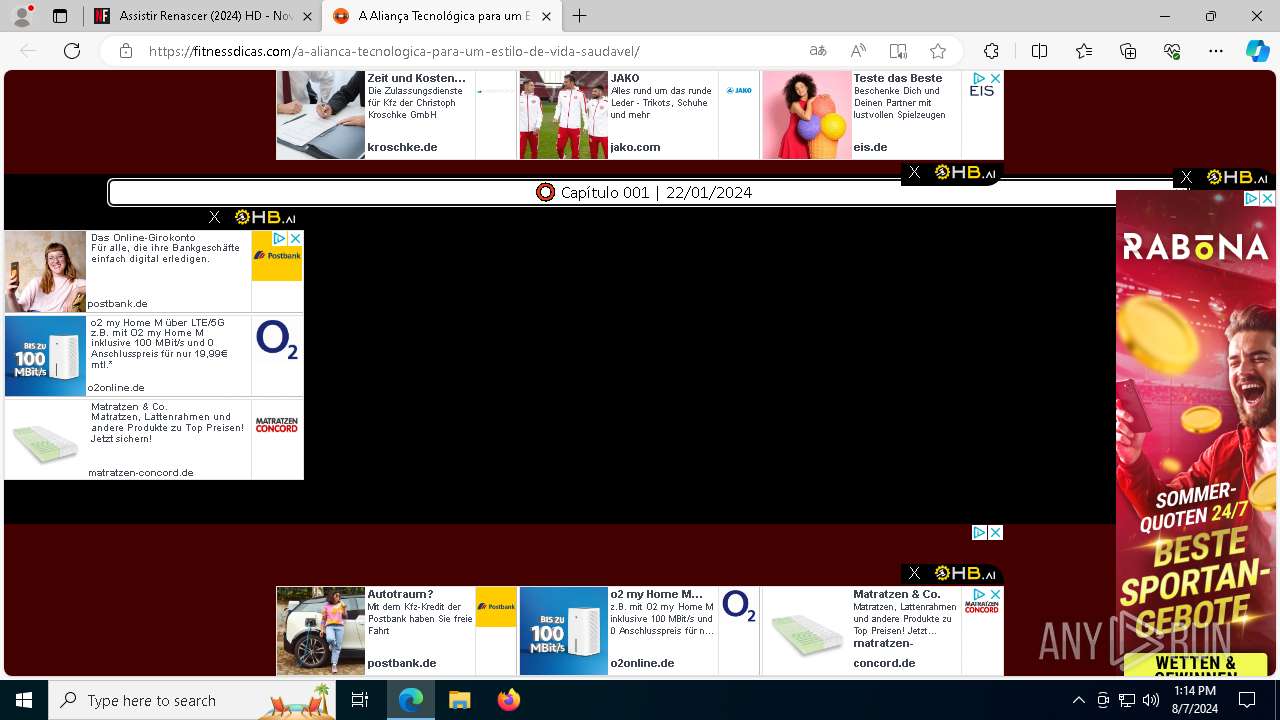Viewport: 1280px width, 720px height.
Task: Open notification center icon
Action: click(1247, 700)
